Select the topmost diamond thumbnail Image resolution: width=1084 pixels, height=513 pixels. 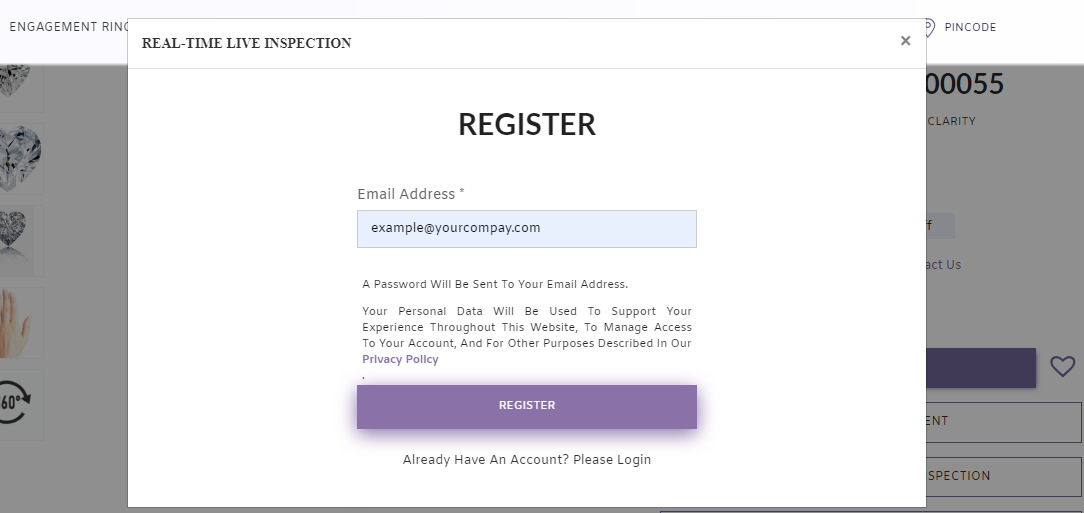pyautogui.click(x=16, y=82)
